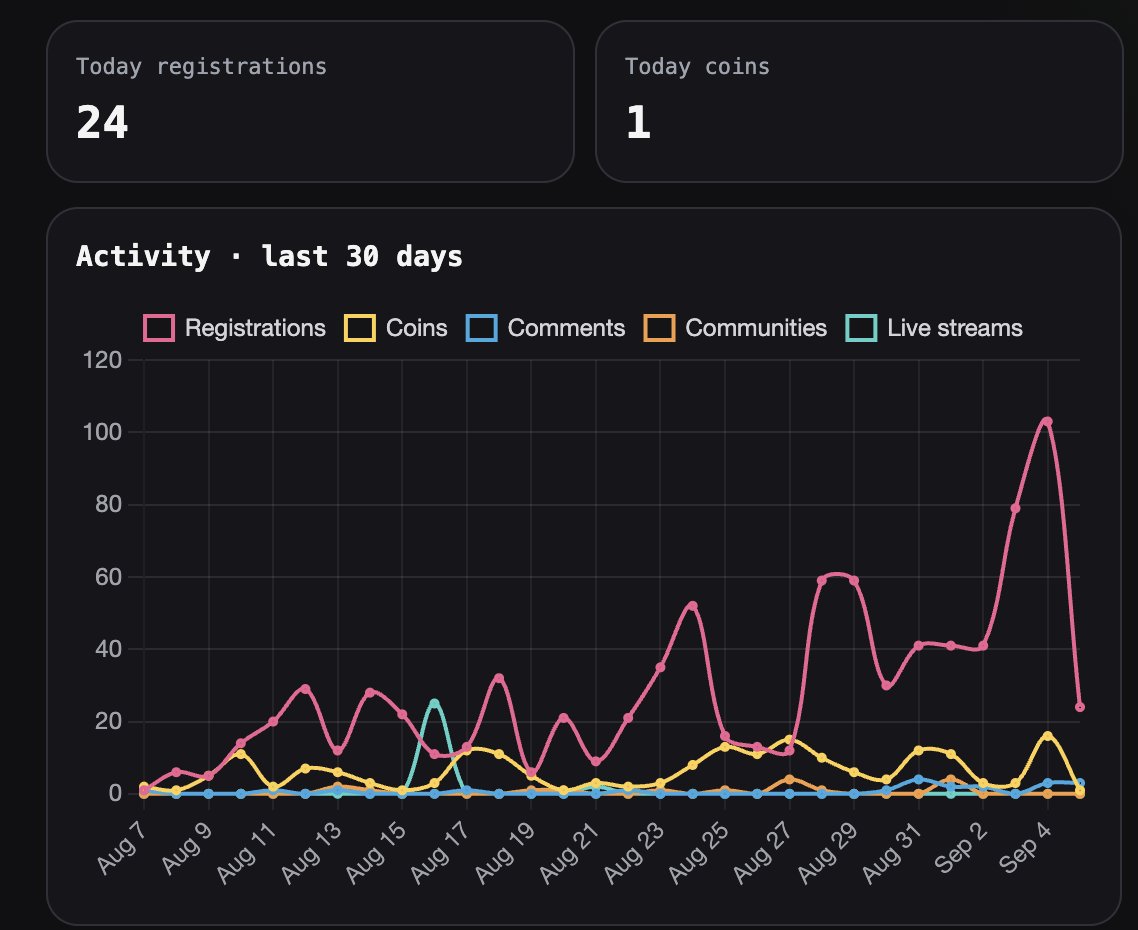The width and height of the screenshot is (1138, 930).
Task: Click the Today coins value 1
Action: point(638,122)
